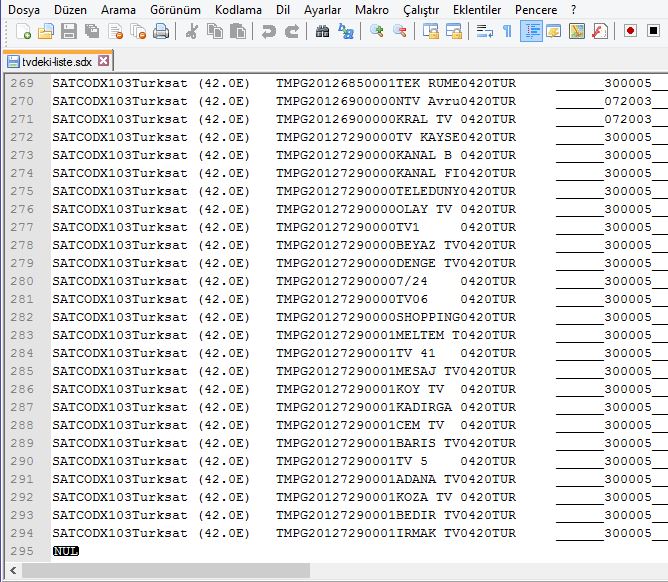Click the NUL character on line 295
668x582 pixels.
pyautogui.click(x=66, y=551)
